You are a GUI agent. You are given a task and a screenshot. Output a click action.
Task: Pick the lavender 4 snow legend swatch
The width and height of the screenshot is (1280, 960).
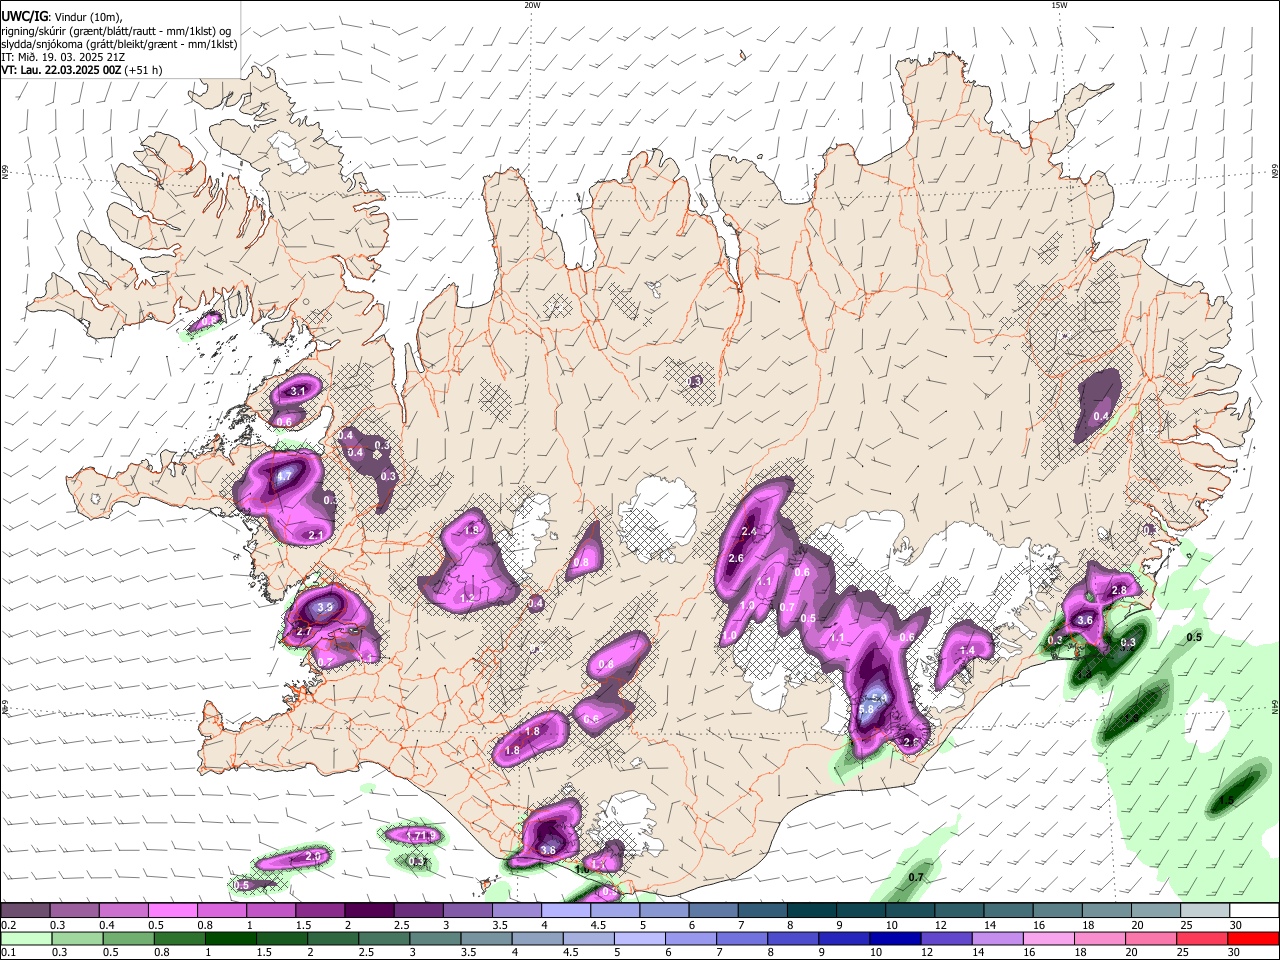click(x=564, y=910)
